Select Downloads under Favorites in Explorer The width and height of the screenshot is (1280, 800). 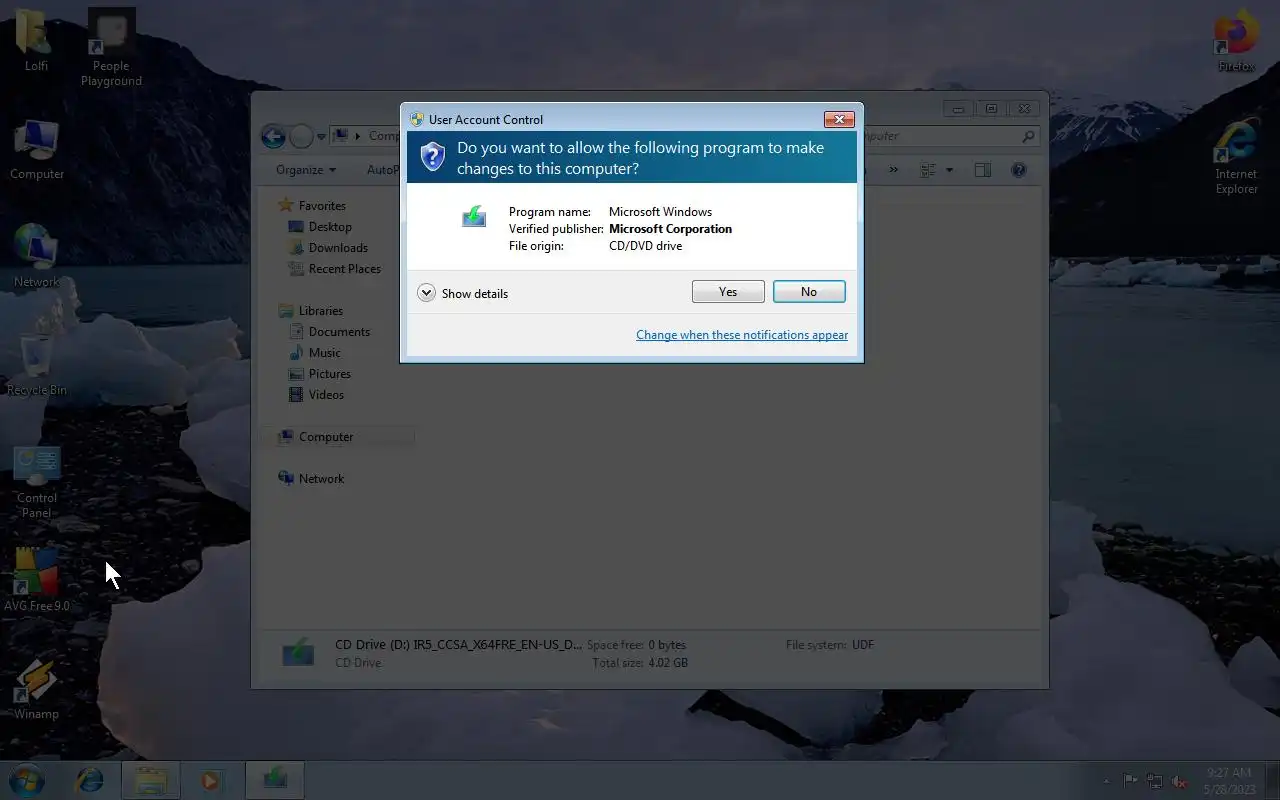click(x=328, y=248)
